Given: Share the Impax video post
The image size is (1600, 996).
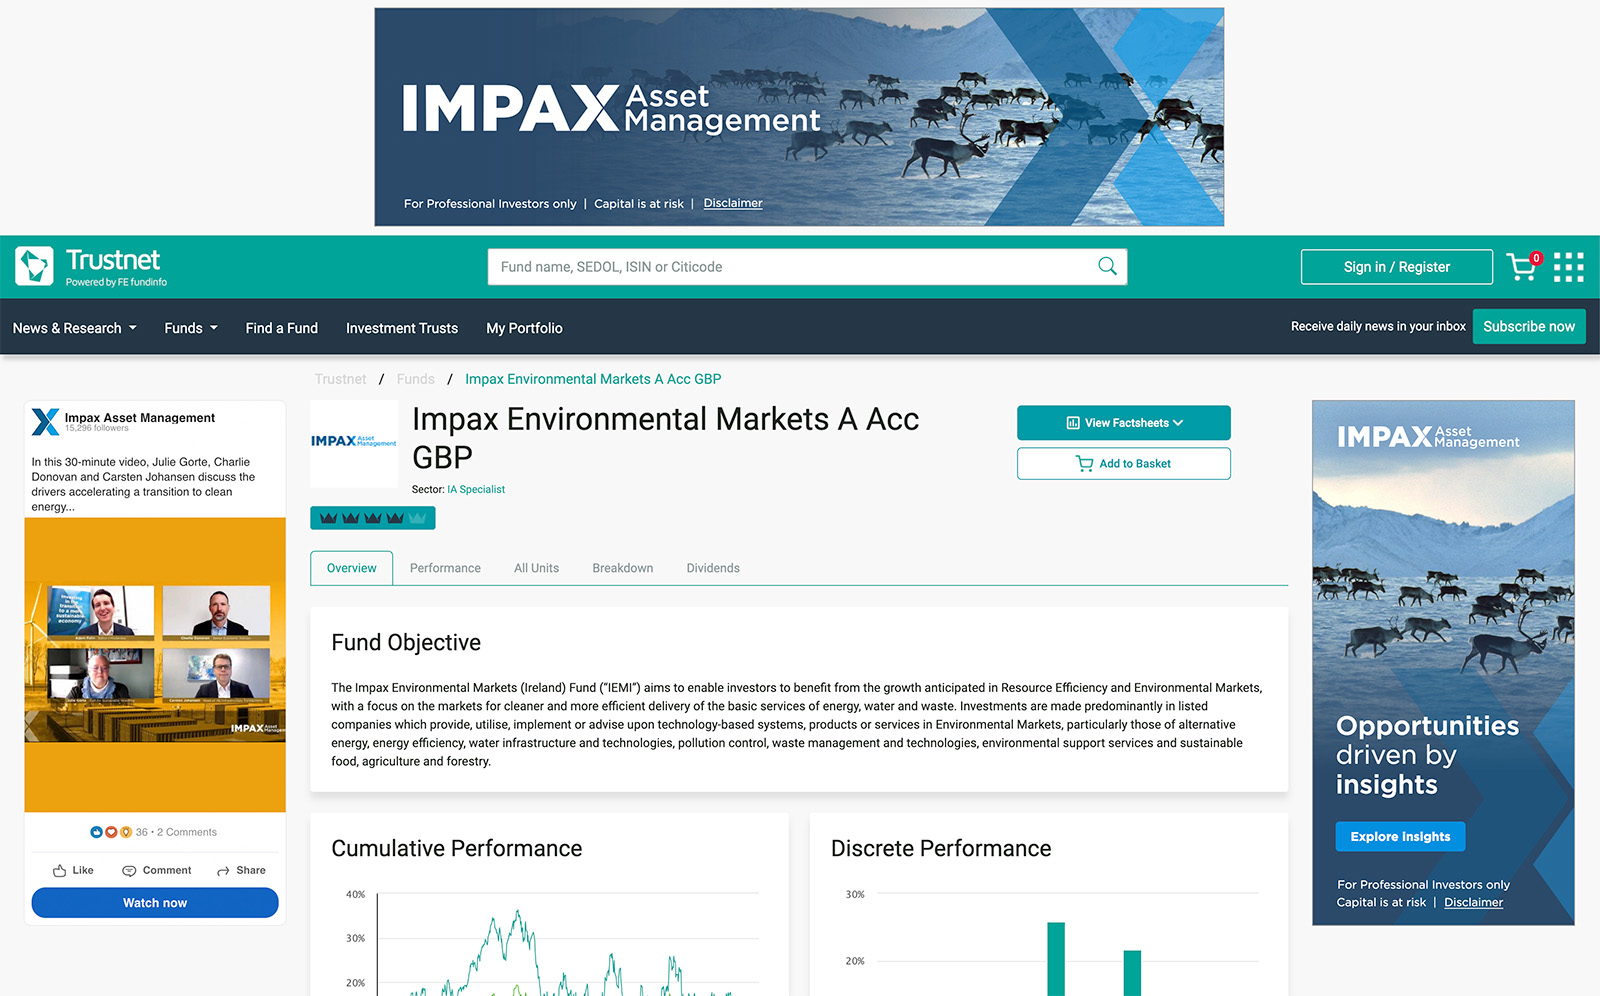Looking at the screenshot, I should pos(241,870).
